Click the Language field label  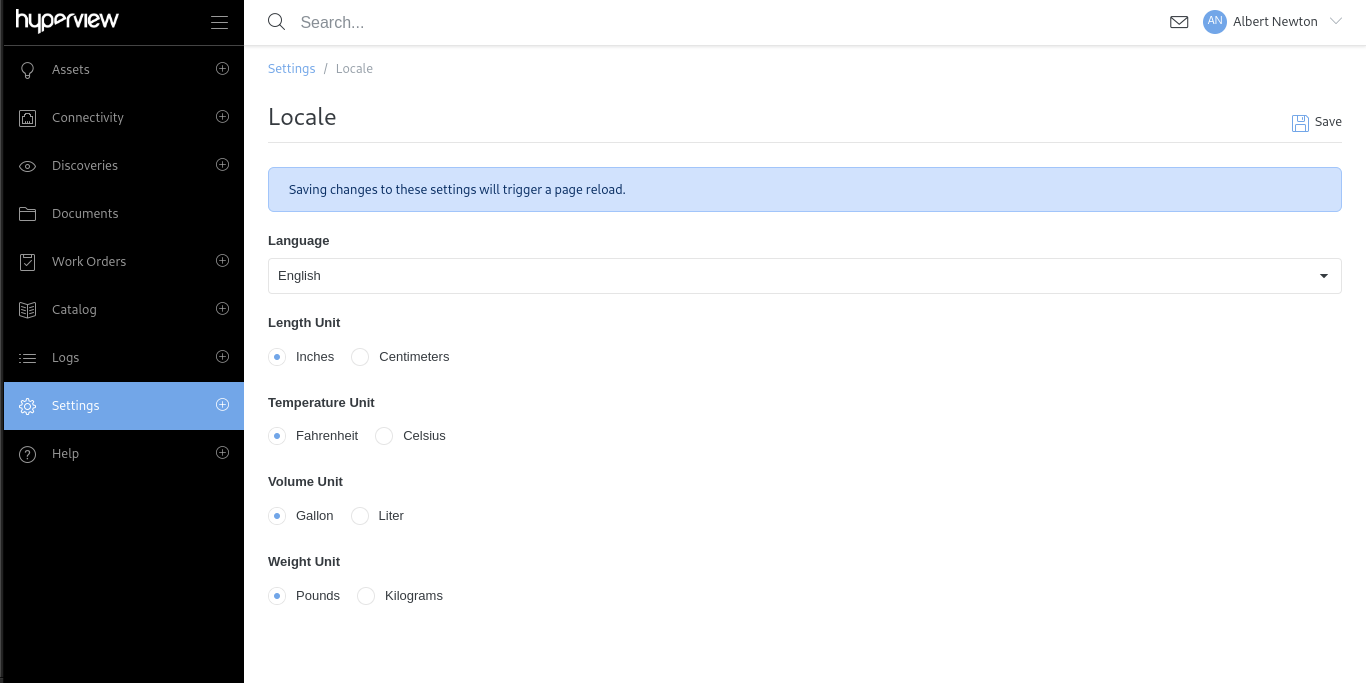point(298,241)
